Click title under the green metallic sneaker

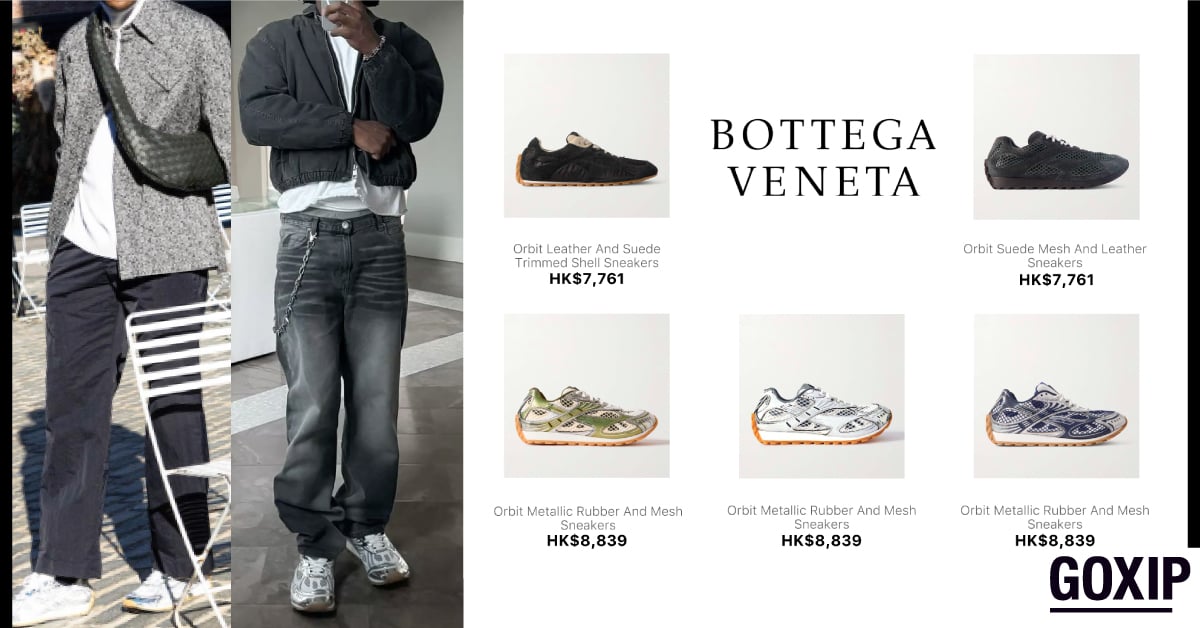(x=588, y=517)
